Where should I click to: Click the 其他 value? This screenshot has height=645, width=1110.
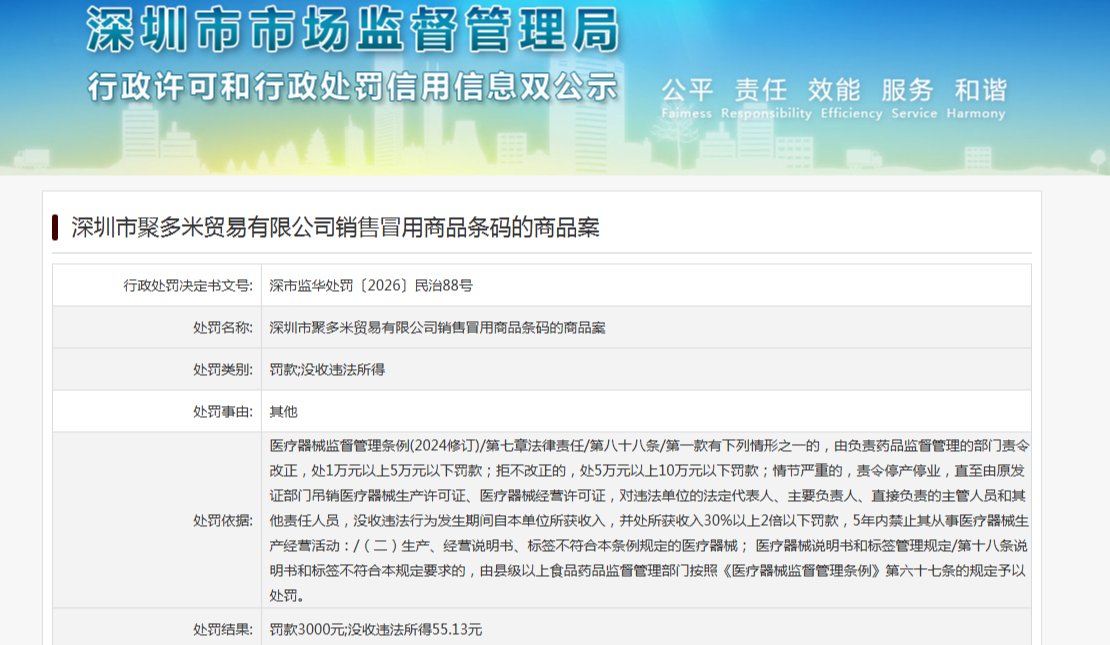pyautogui.click(x=283, y=411)
